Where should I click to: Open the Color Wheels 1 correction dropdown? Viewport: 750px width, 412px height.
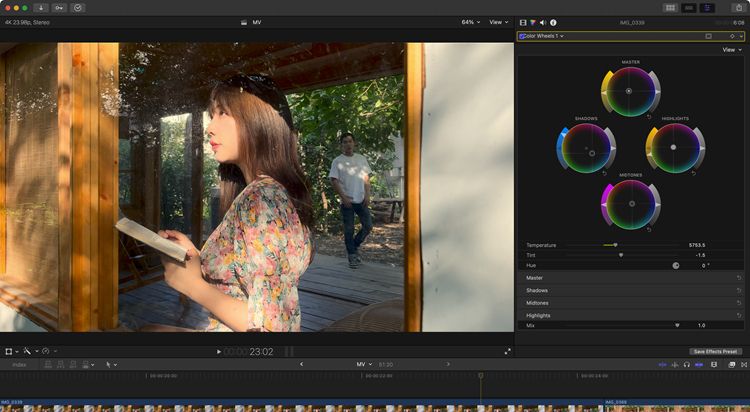pos(545,36)
